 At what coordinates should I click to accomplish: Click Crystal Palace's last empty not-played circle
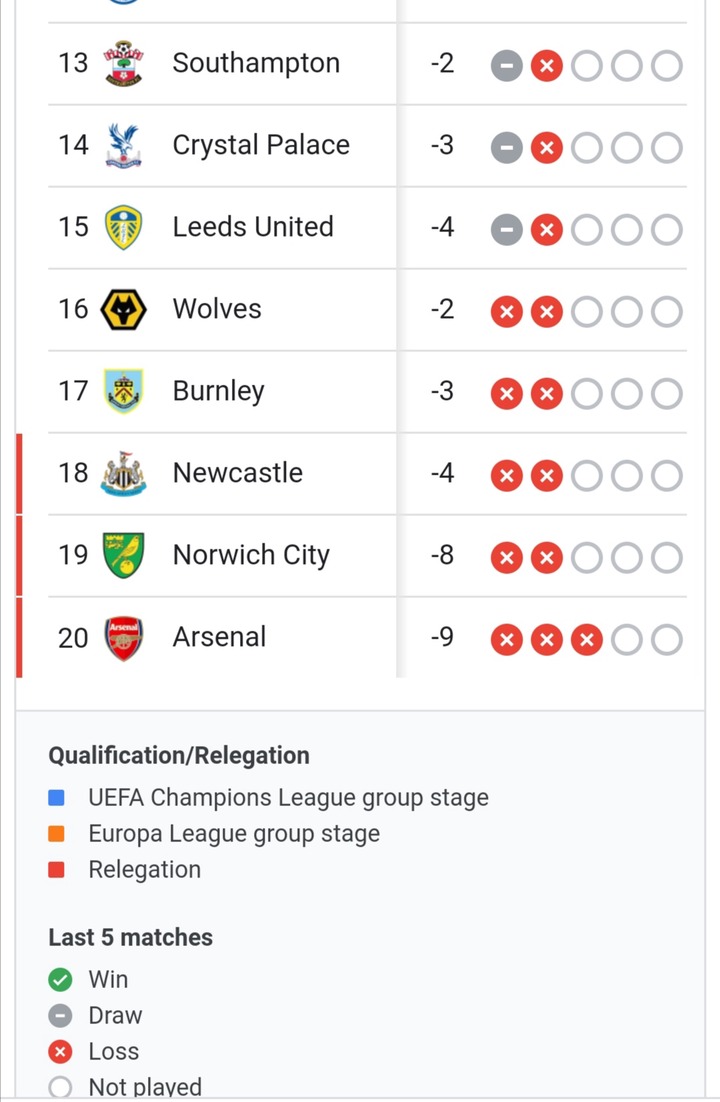tap(667, 148)
